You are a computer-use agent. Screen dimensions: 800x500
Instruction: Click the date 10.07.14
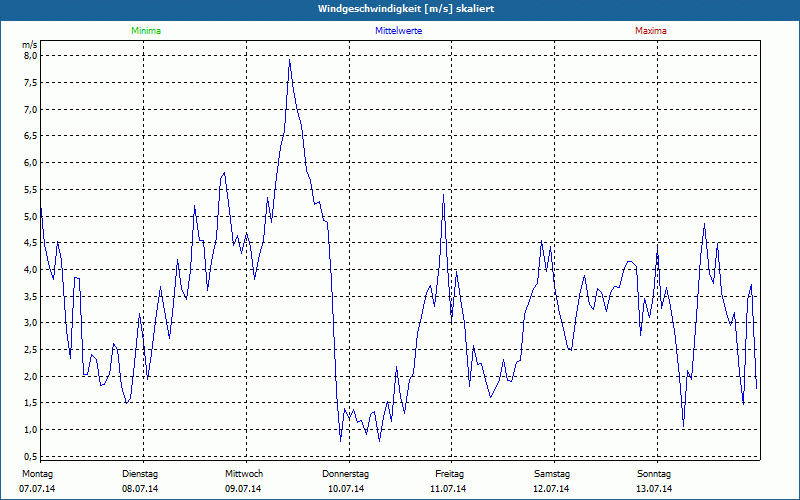[x=346, y=489]
